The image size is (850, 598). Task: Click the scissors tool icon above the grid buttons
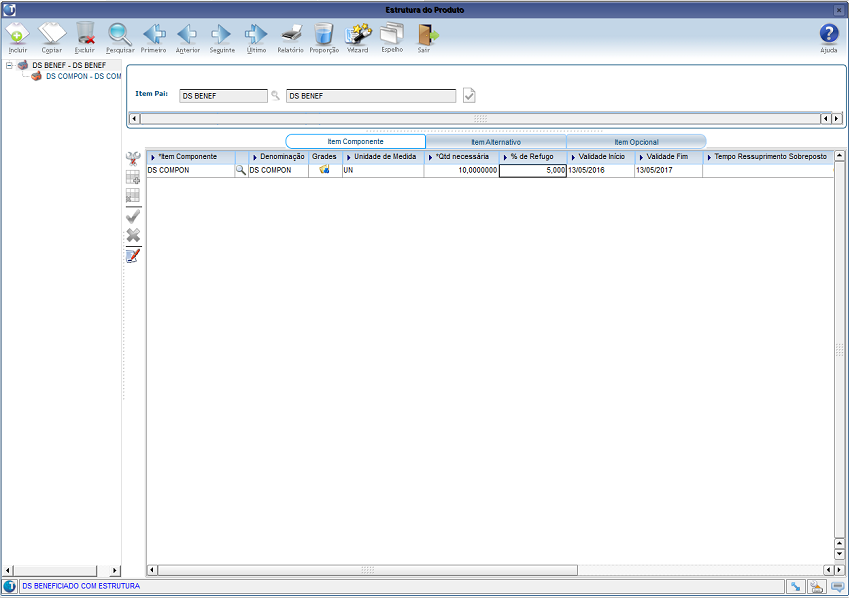(133, 158)
